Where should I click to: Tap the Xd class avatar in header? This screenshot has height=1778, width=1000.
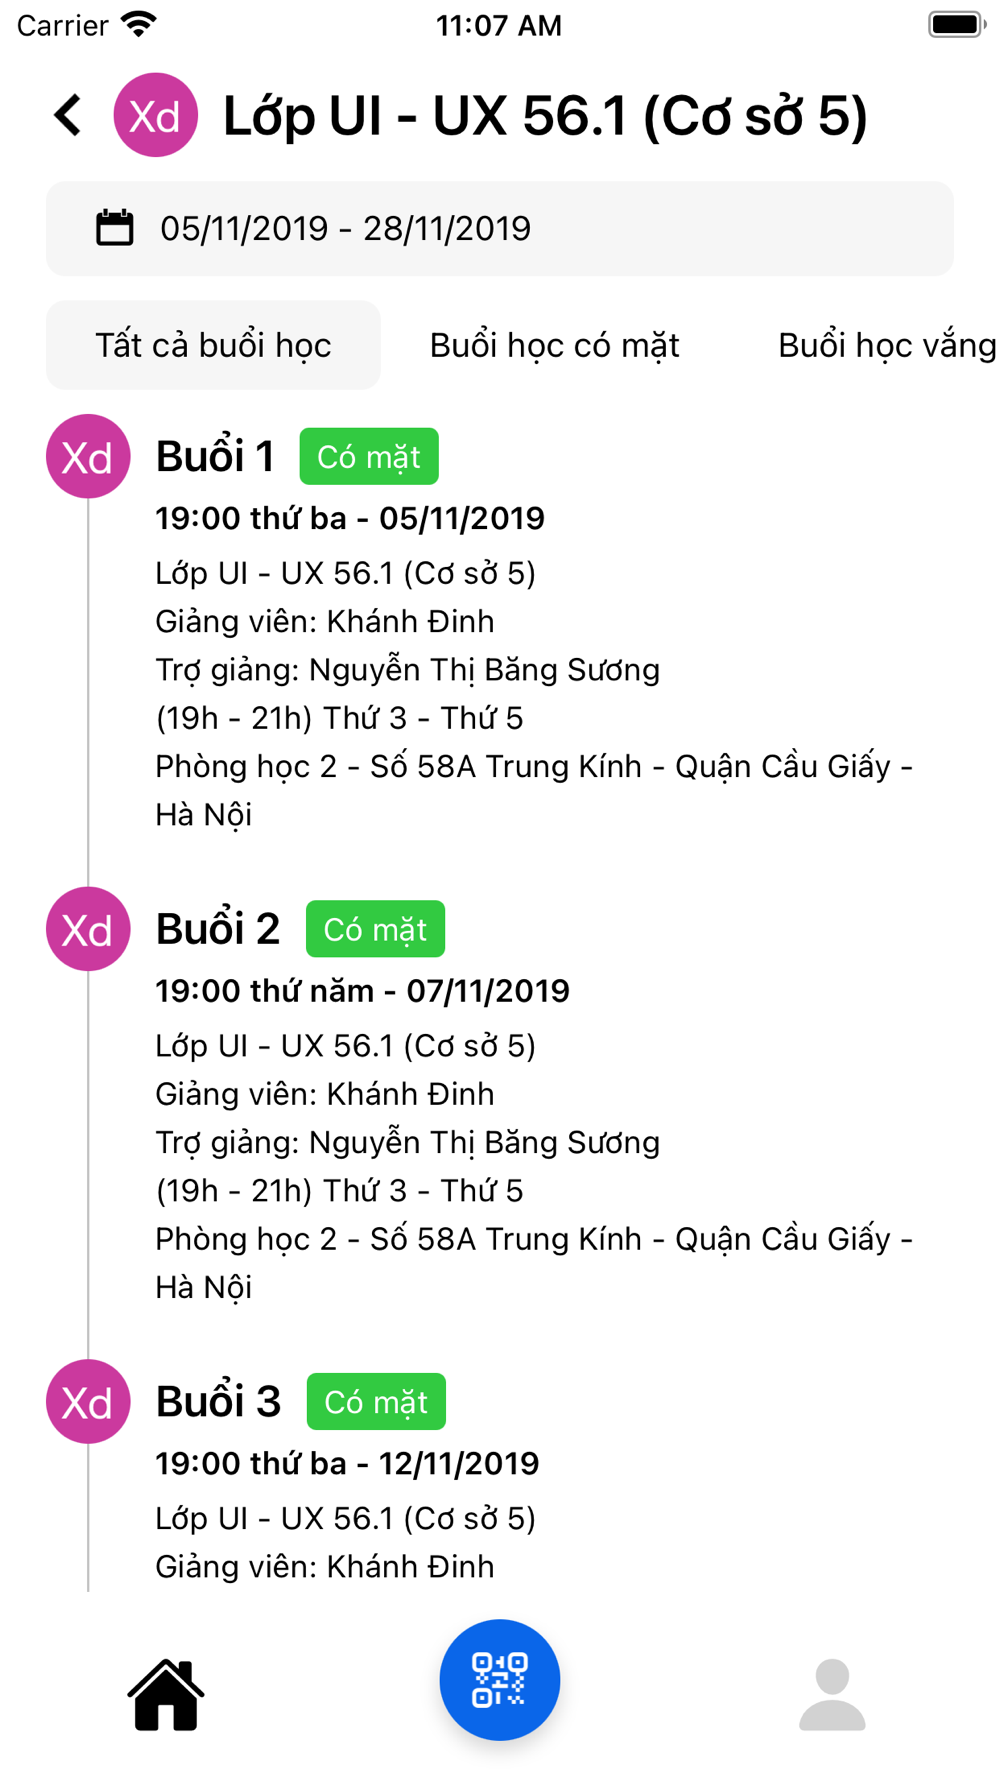[x=155, y=115]
